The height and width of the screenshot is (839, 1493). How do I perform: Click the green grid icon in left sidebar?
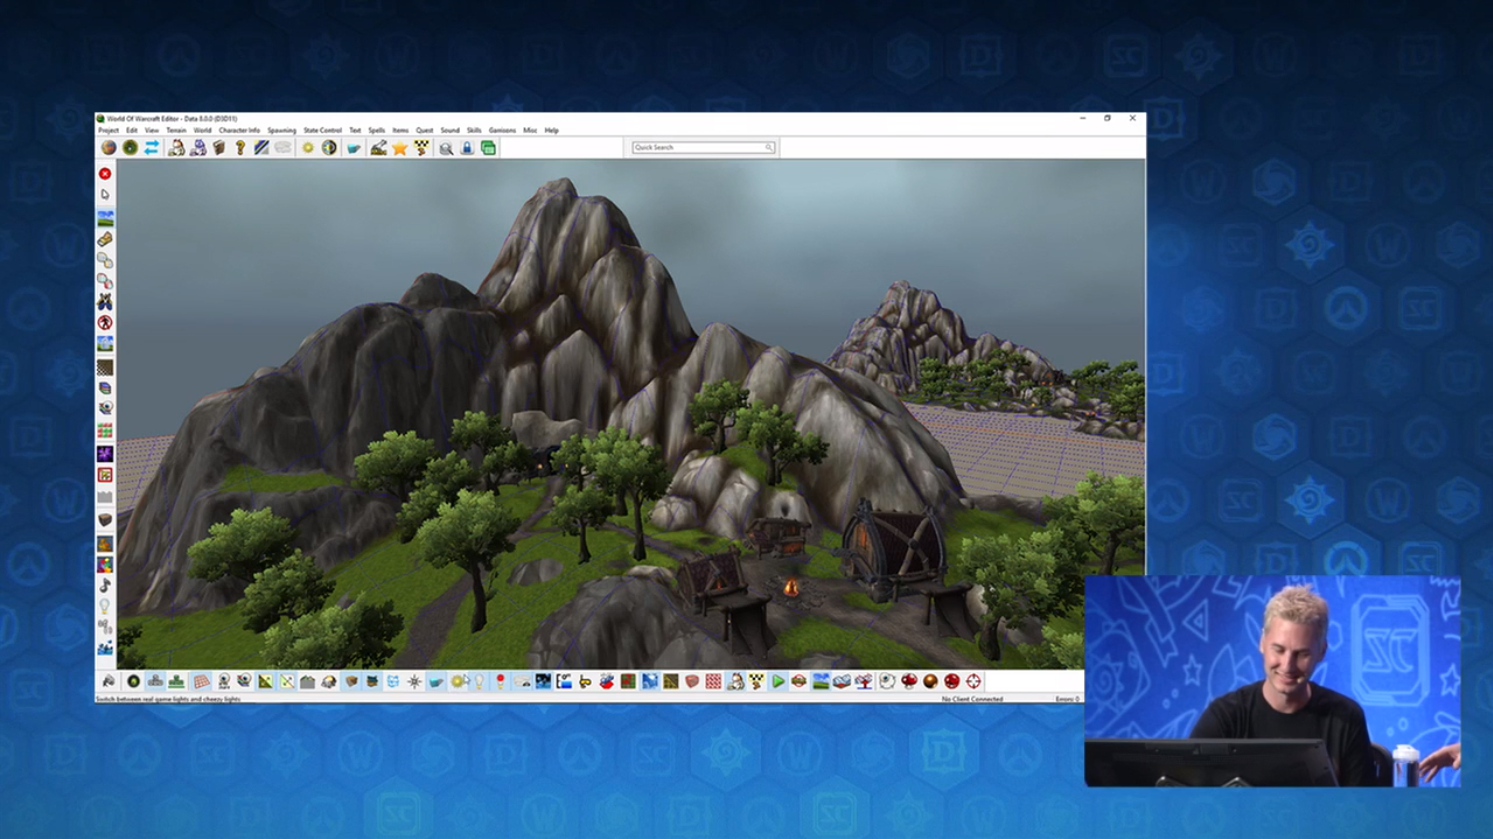[105, 431]
